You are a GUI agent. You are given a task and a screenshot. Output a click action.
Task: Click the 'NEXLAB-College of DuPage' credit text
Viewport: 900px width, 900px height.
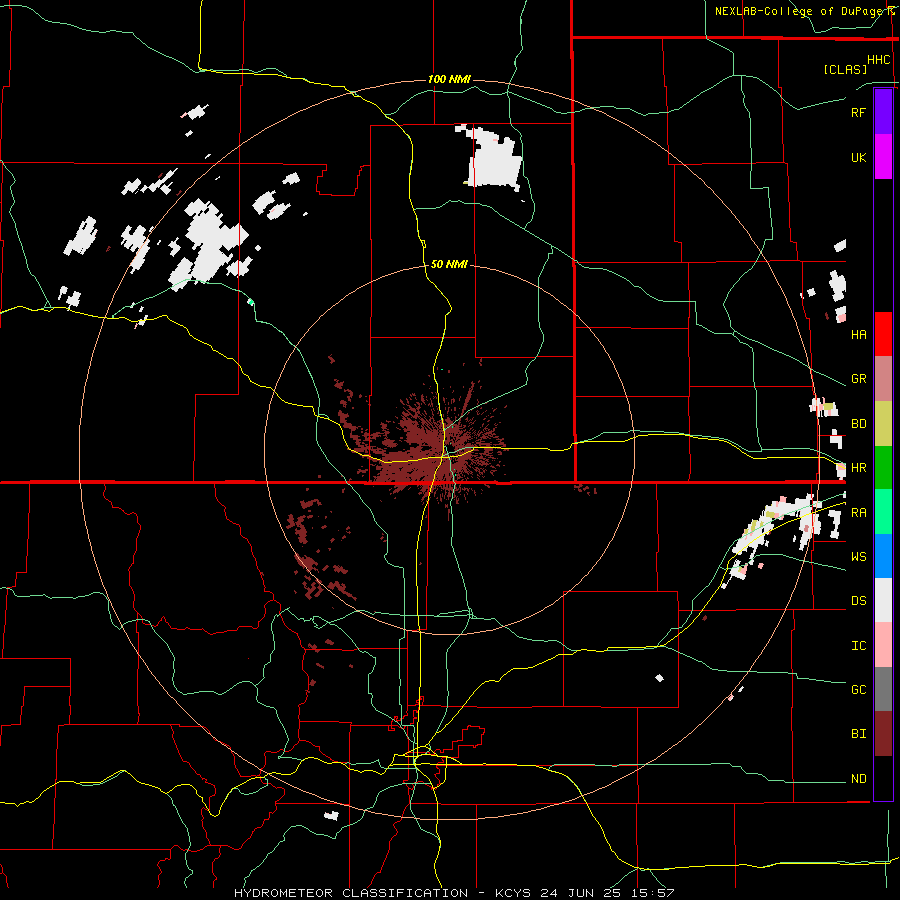pos(798,11)
